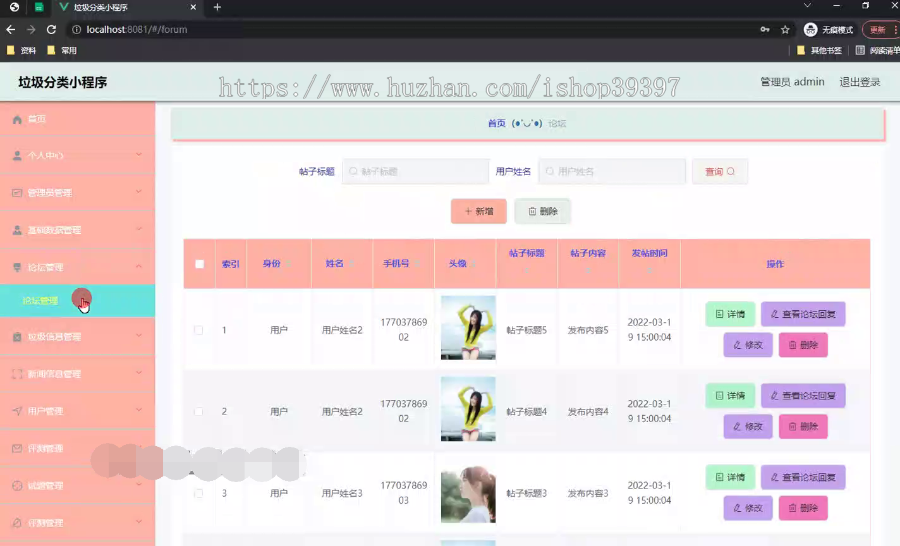Viewport: 900px width, 546px height.
Task: Tick the checkbox for row 2
Action: [x=199, y=412]
